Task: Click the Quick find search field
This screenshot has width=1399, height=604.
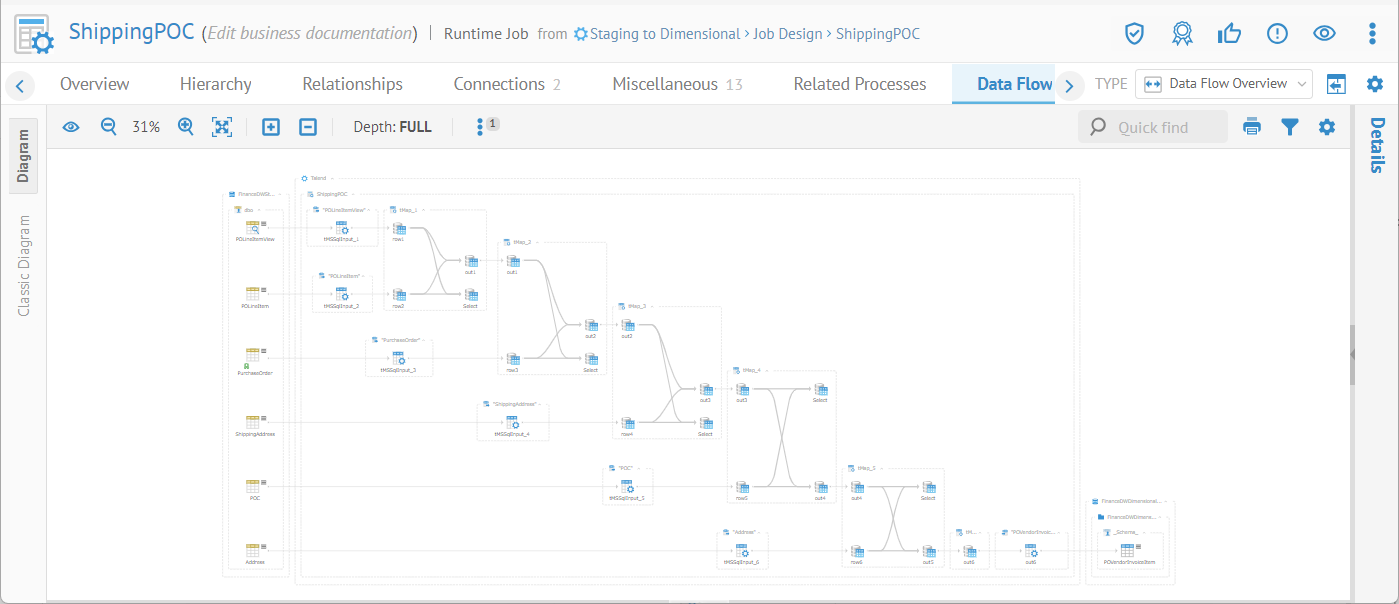Action: point(1153,127)
